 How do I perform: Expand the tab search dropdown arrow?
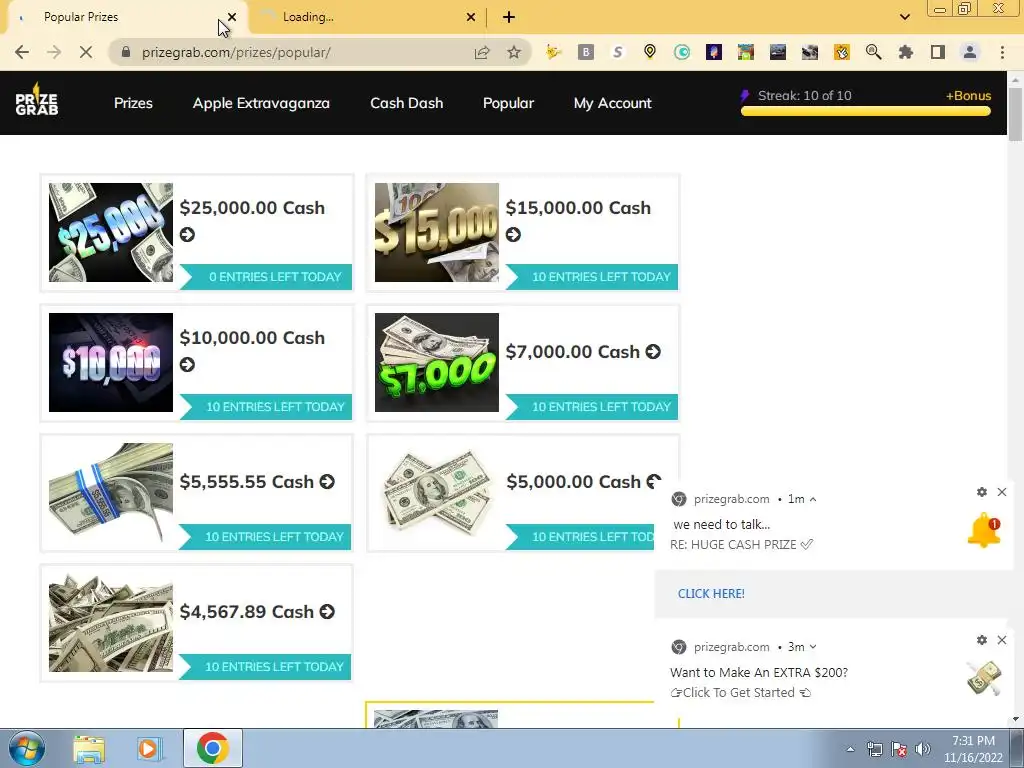[904, 17]
